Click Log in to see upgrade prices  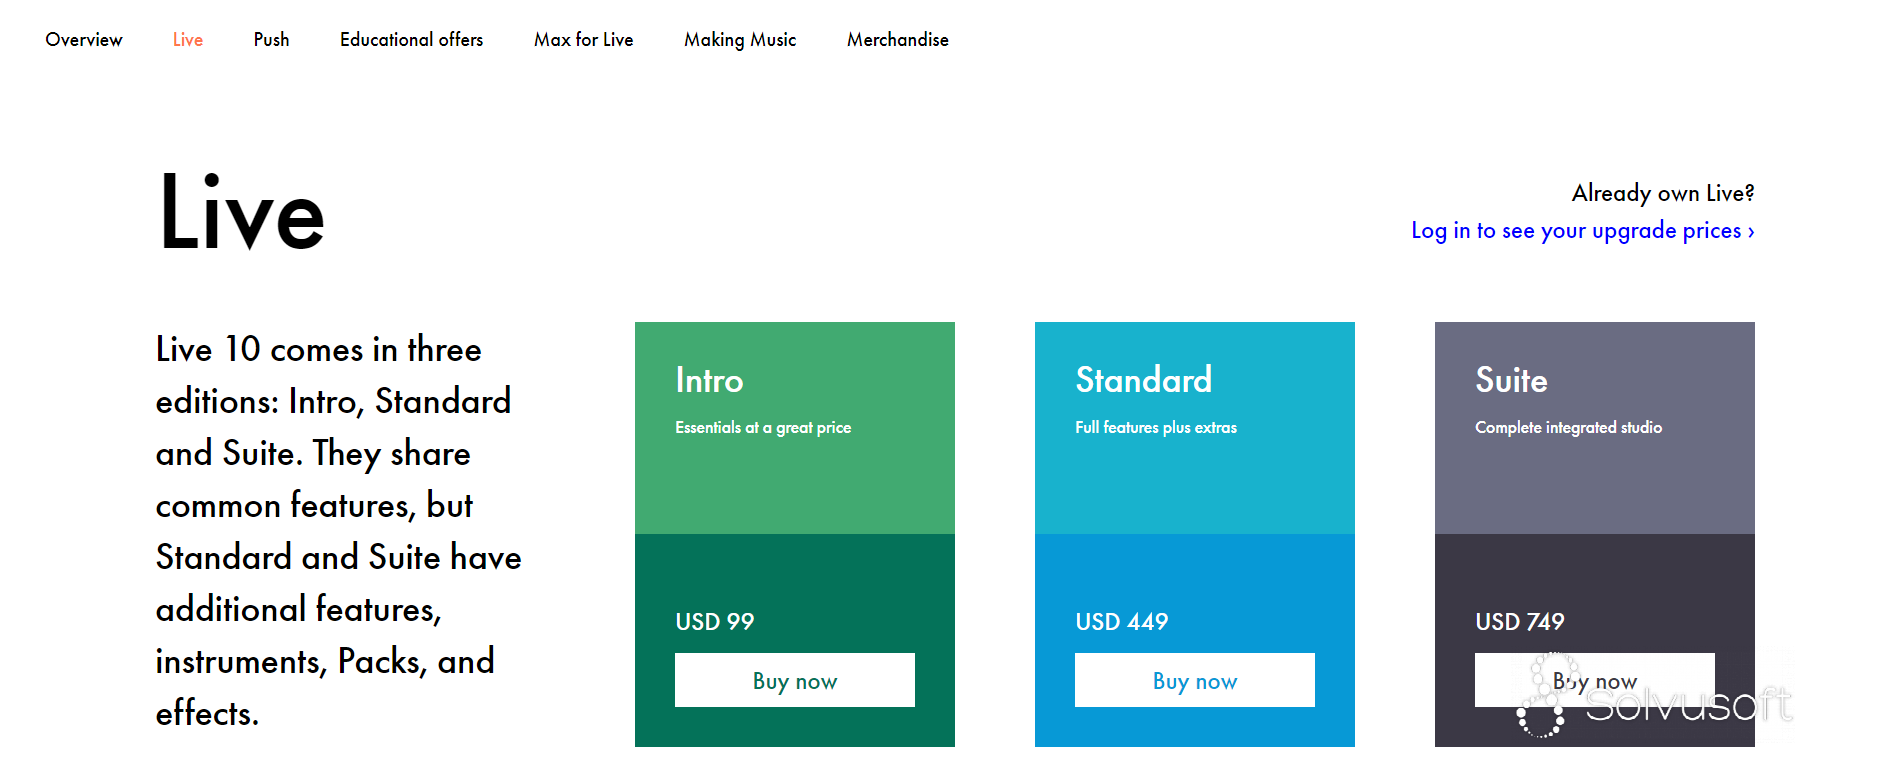[1582, 231]
